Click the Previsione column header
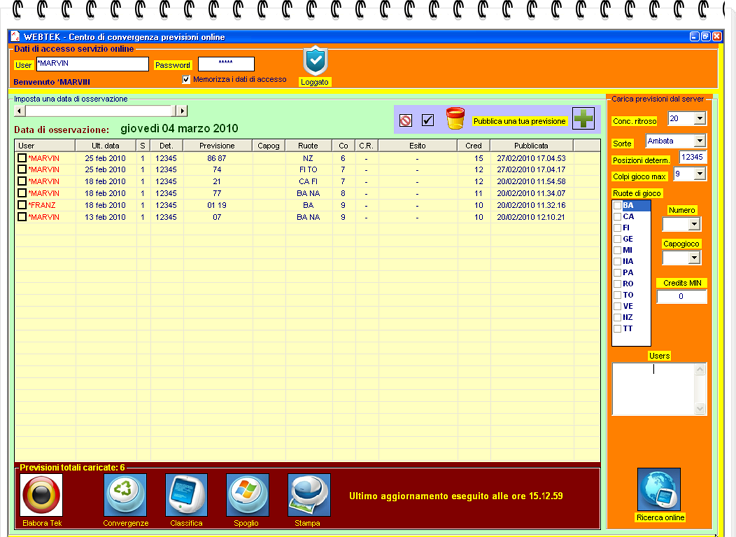This screenshot has width=736, height=537. 217,145
